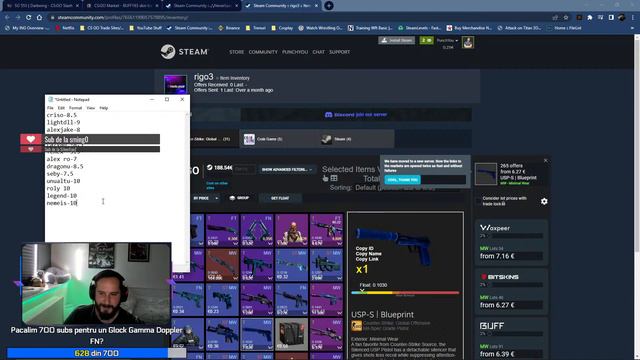The image size is (640, 360).
Task: Switch to the third Steam Community tab
Action: click(202, 6)
